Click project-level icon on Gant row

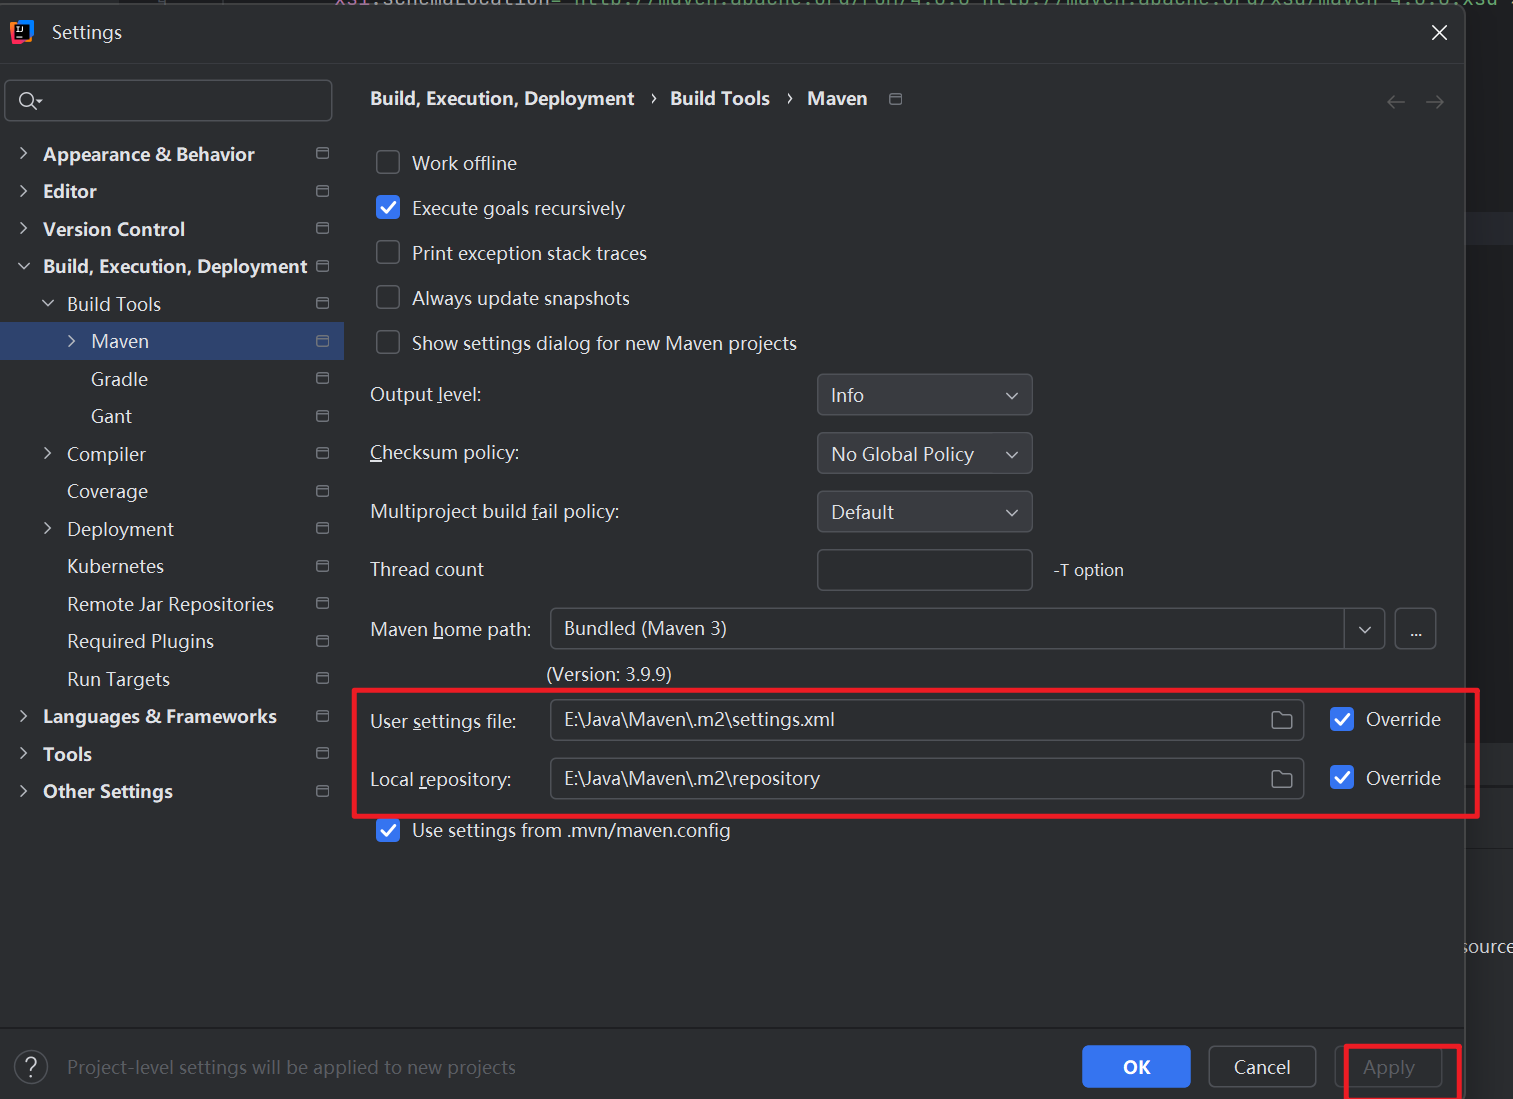pos(322,416)
